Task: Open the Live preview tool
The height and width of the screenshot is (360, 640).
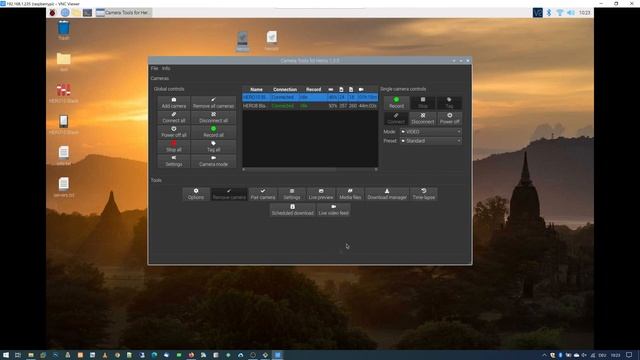Action: [x=321, y=194]
